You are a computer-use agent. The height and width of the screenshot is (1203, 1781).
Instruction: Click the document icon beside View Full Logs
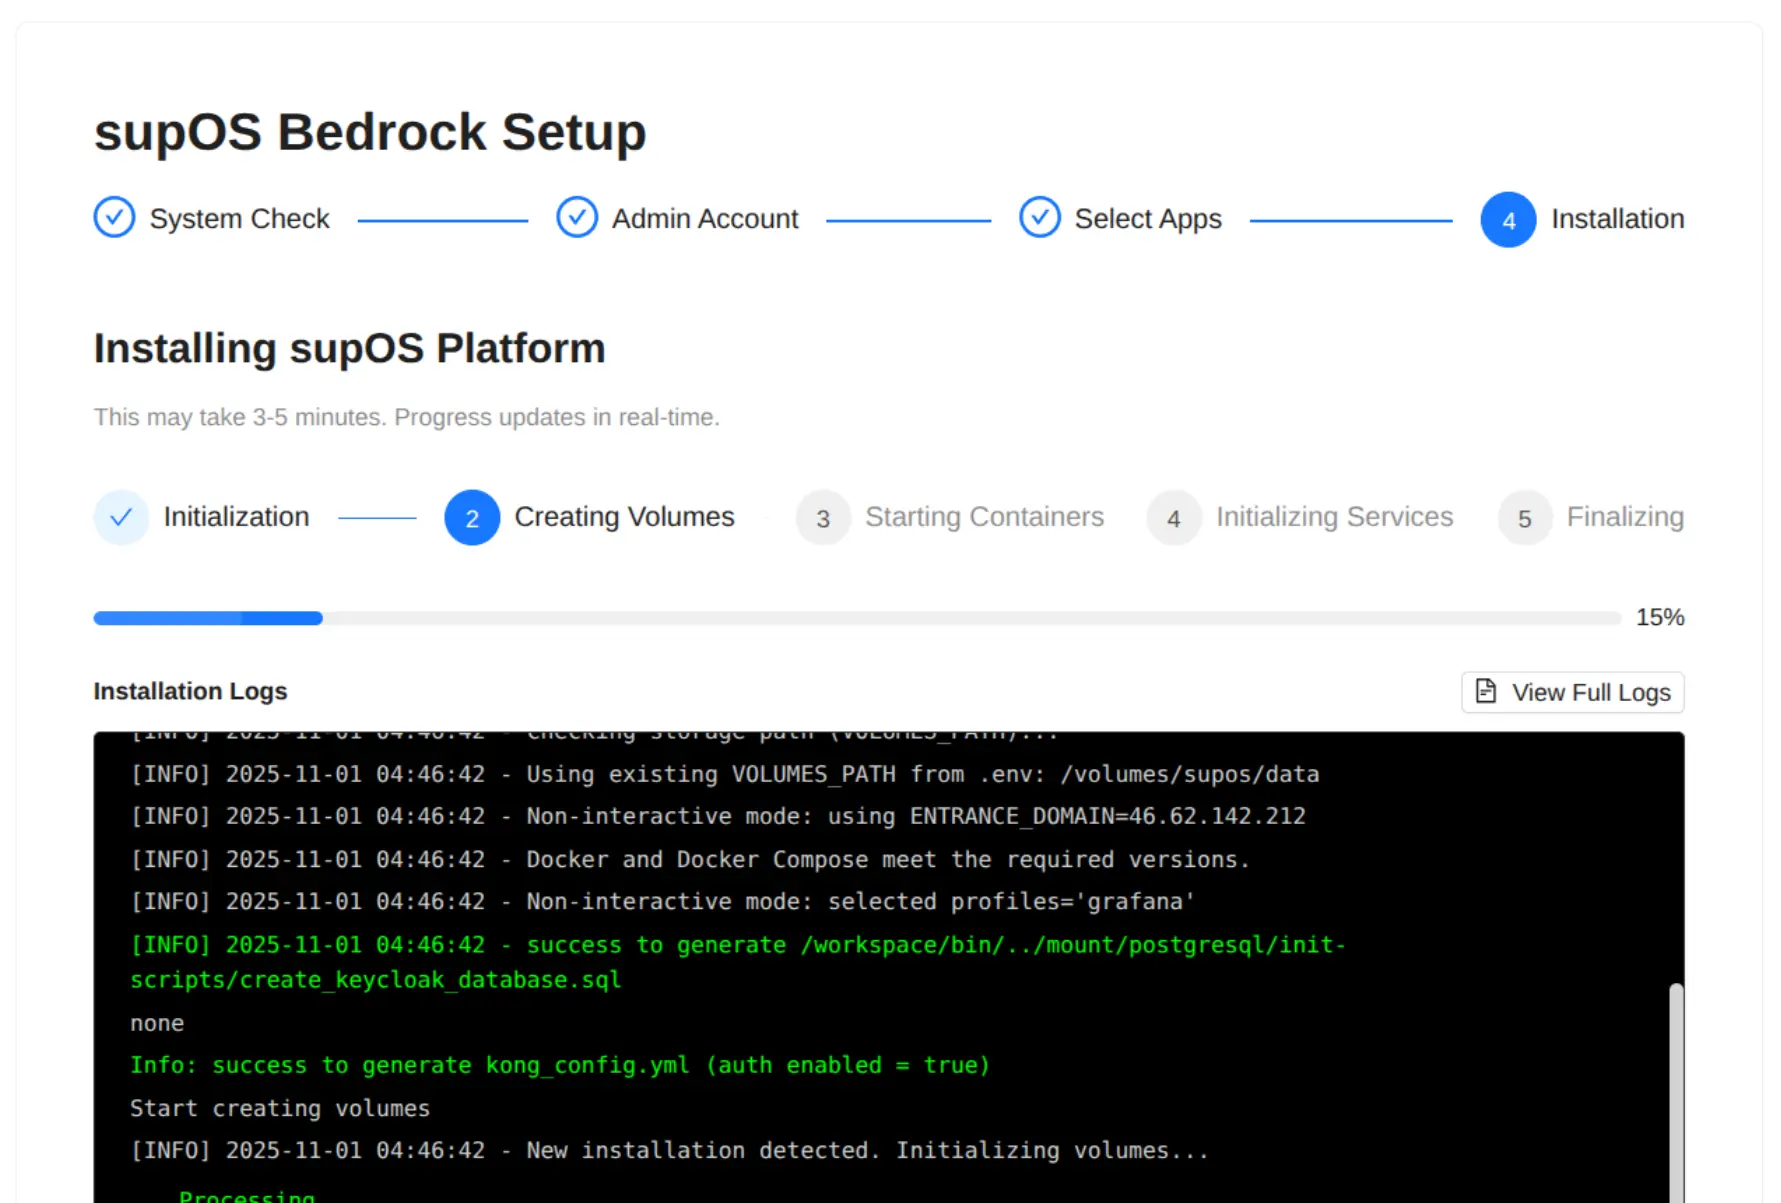click(1485, 691)
